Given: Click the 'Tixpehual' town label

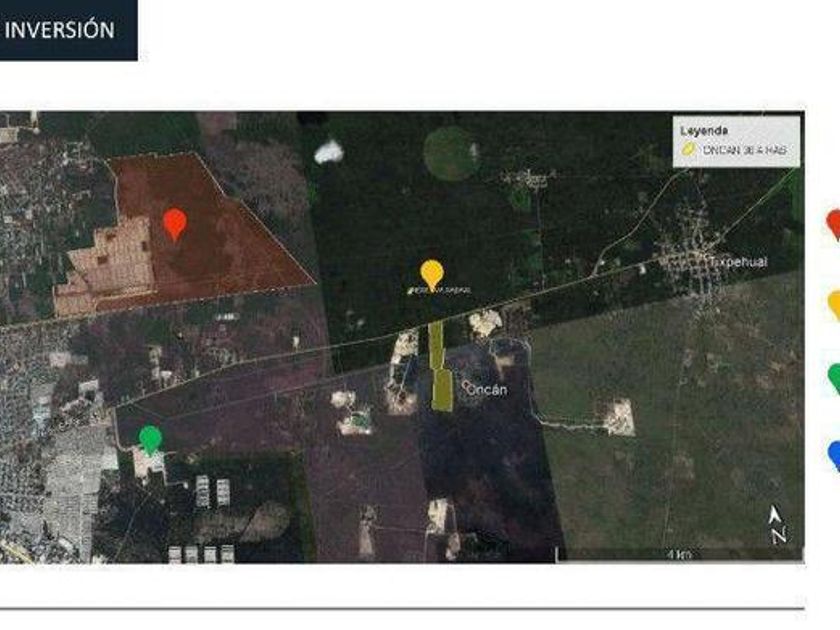Looking at the screenshot, I should [738, 262].
